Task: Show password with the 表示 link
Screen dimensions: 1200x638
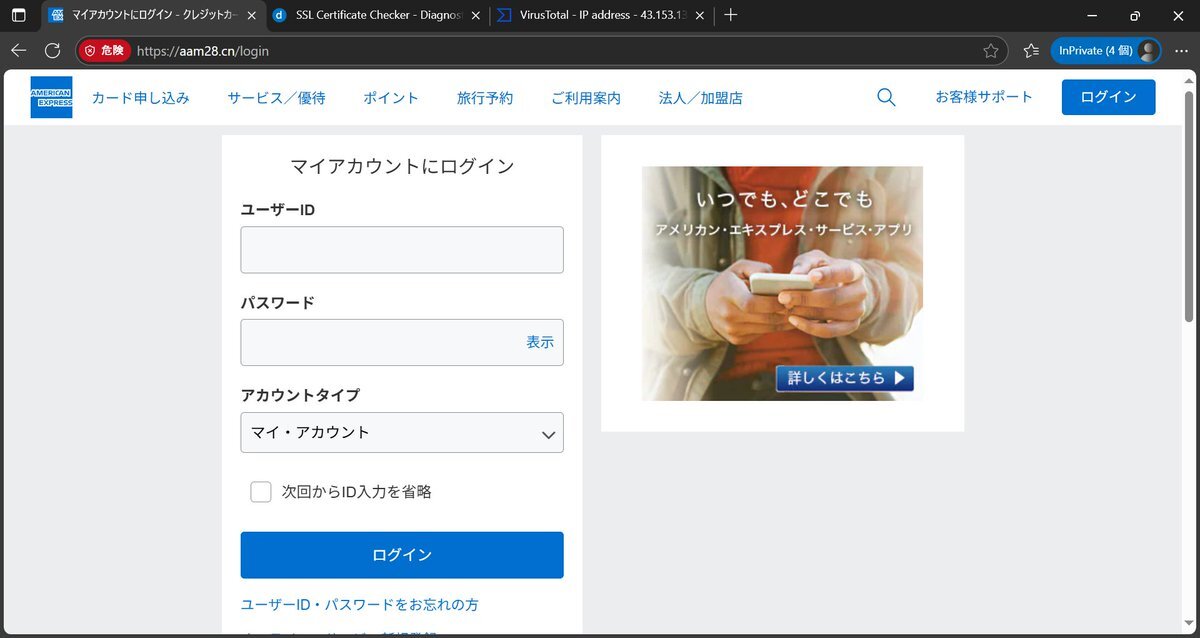Action: pyautogui.click(x=540, y=342)
